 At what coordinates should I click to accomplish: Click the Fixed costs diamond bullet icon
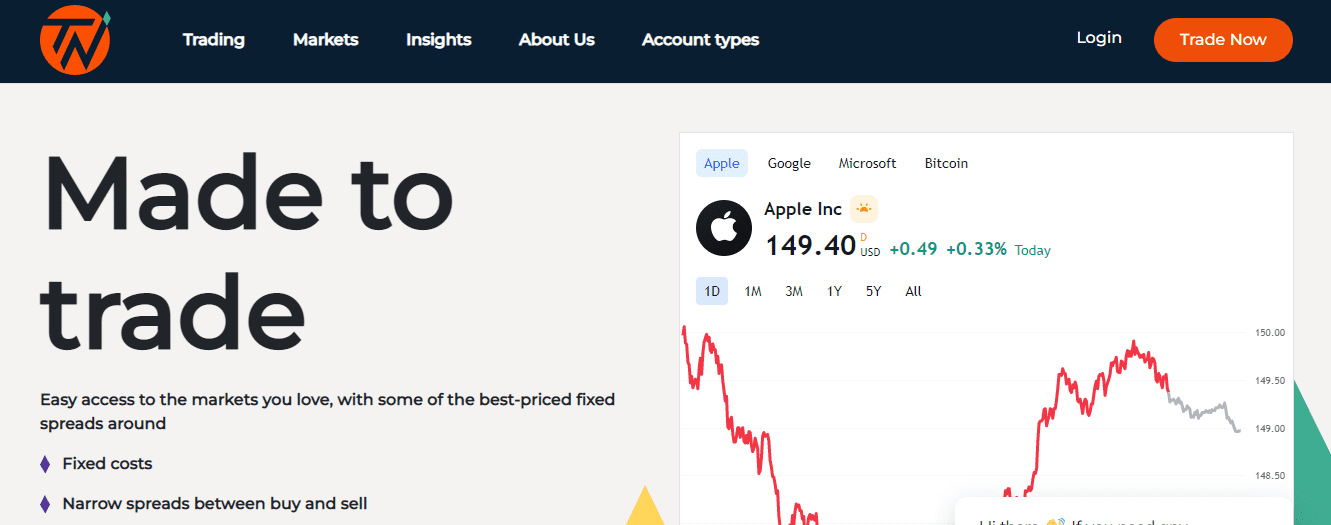tap(45, 464)
